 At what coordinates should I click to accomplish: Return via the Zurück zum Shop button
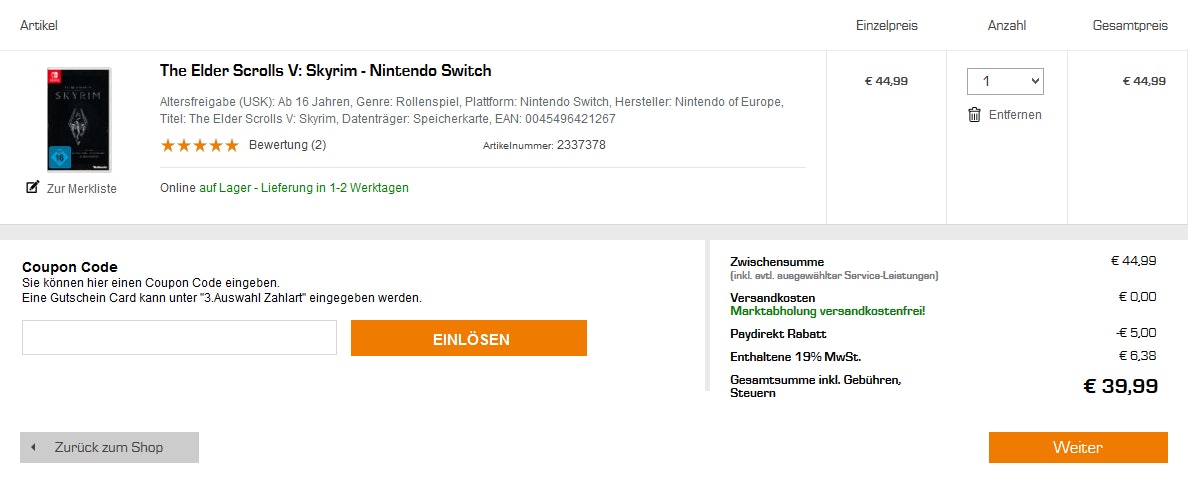pos(109,447)
